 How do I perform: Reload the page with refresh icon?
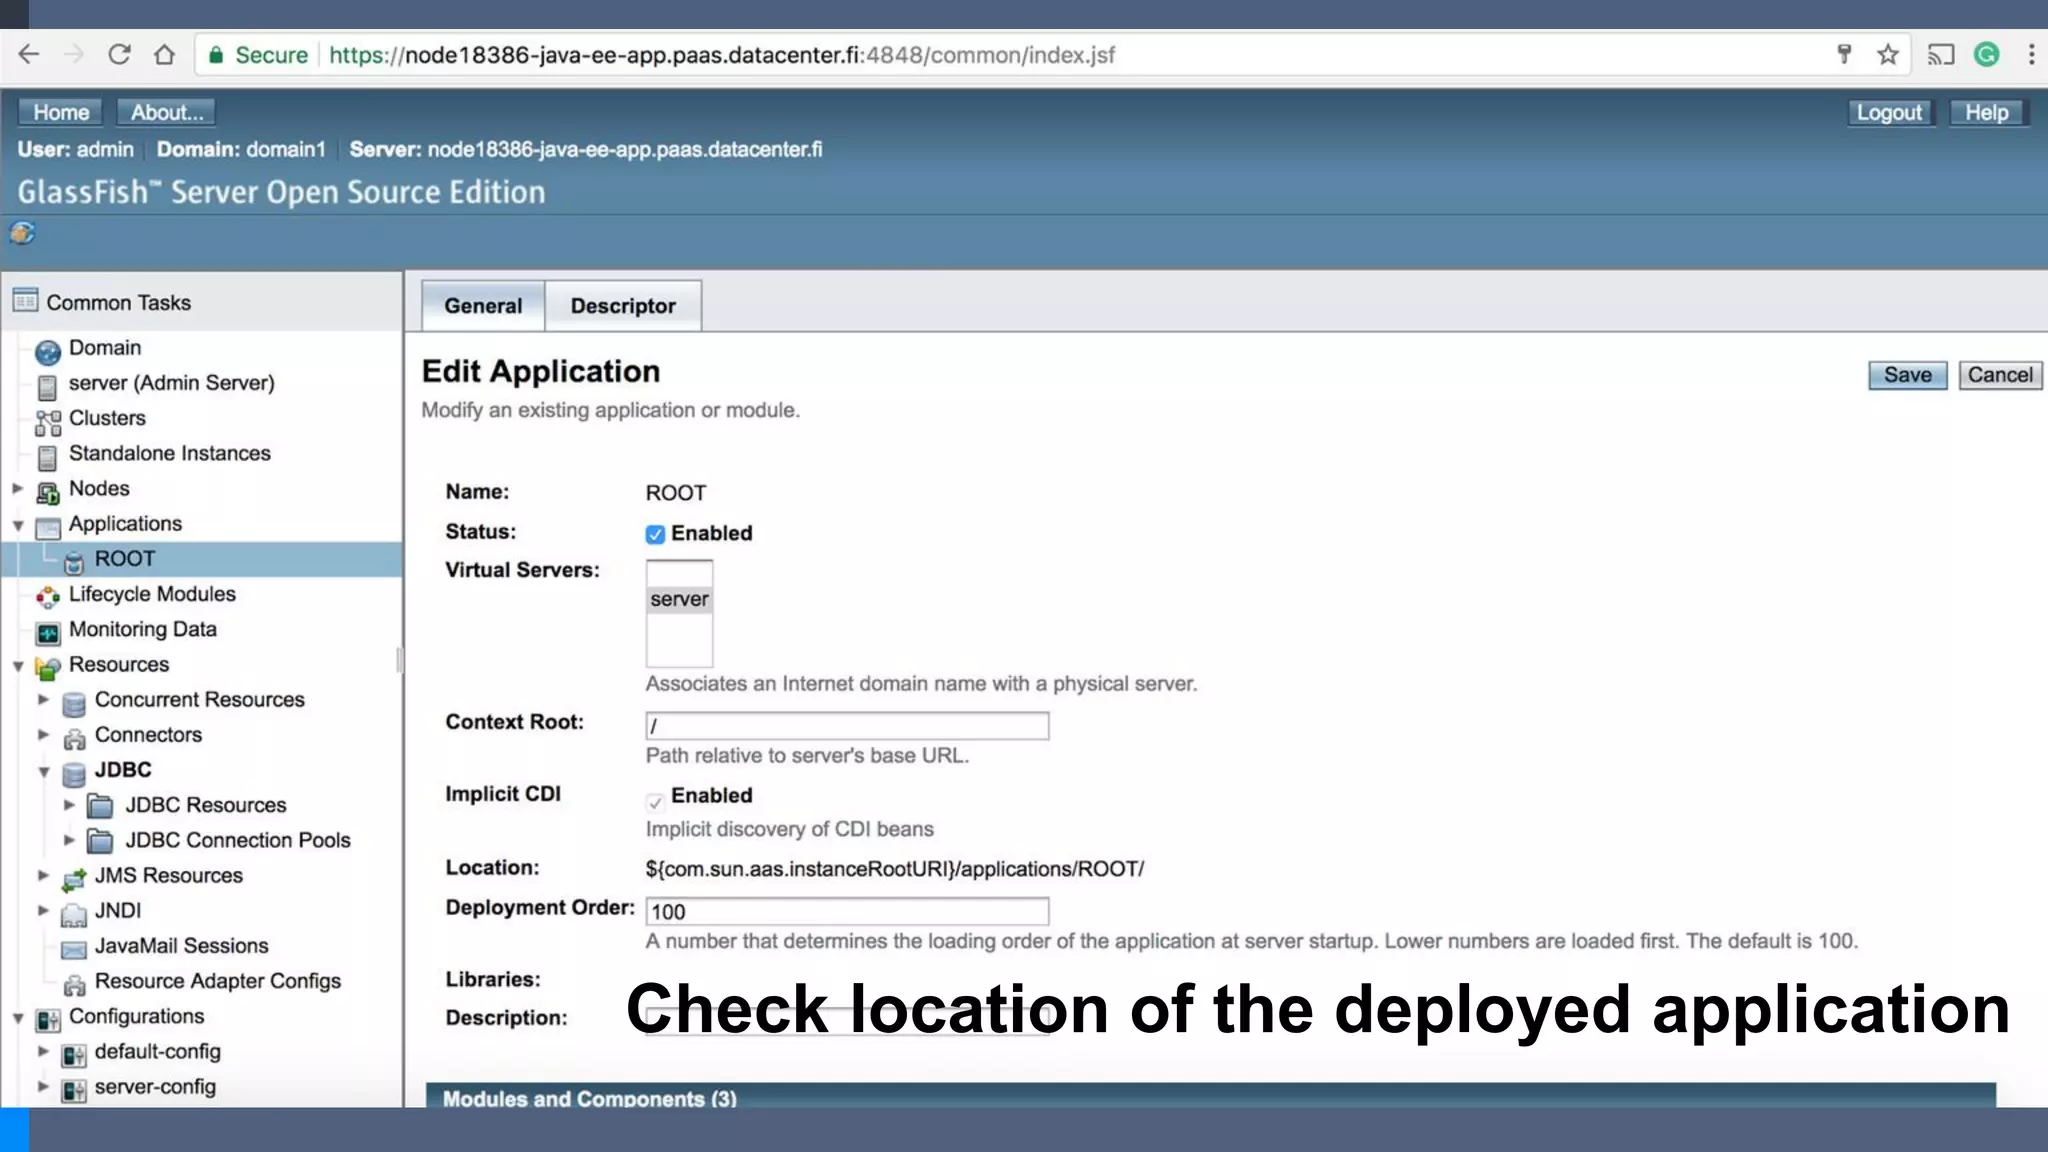[119, 55]
